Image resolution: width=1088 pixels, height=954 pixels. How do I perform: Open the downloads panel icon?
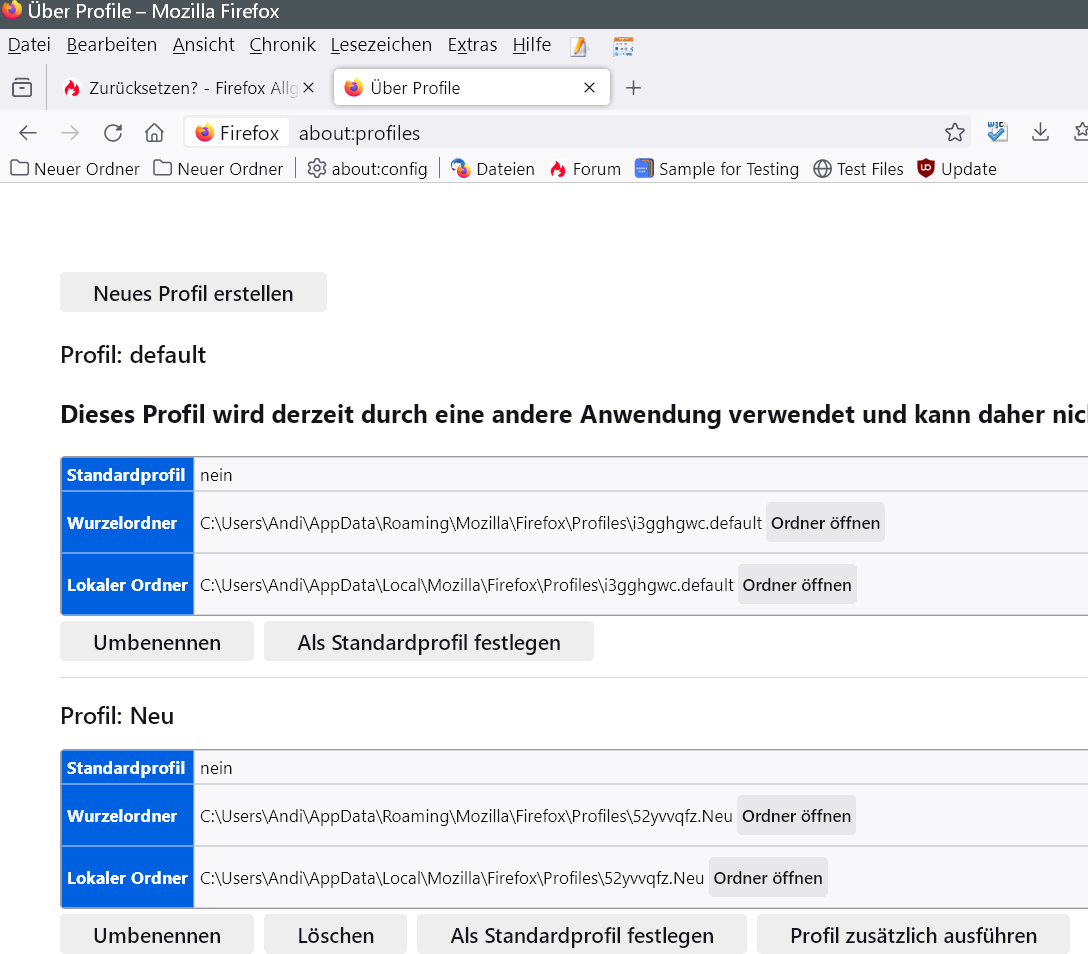coord(1040,133)
